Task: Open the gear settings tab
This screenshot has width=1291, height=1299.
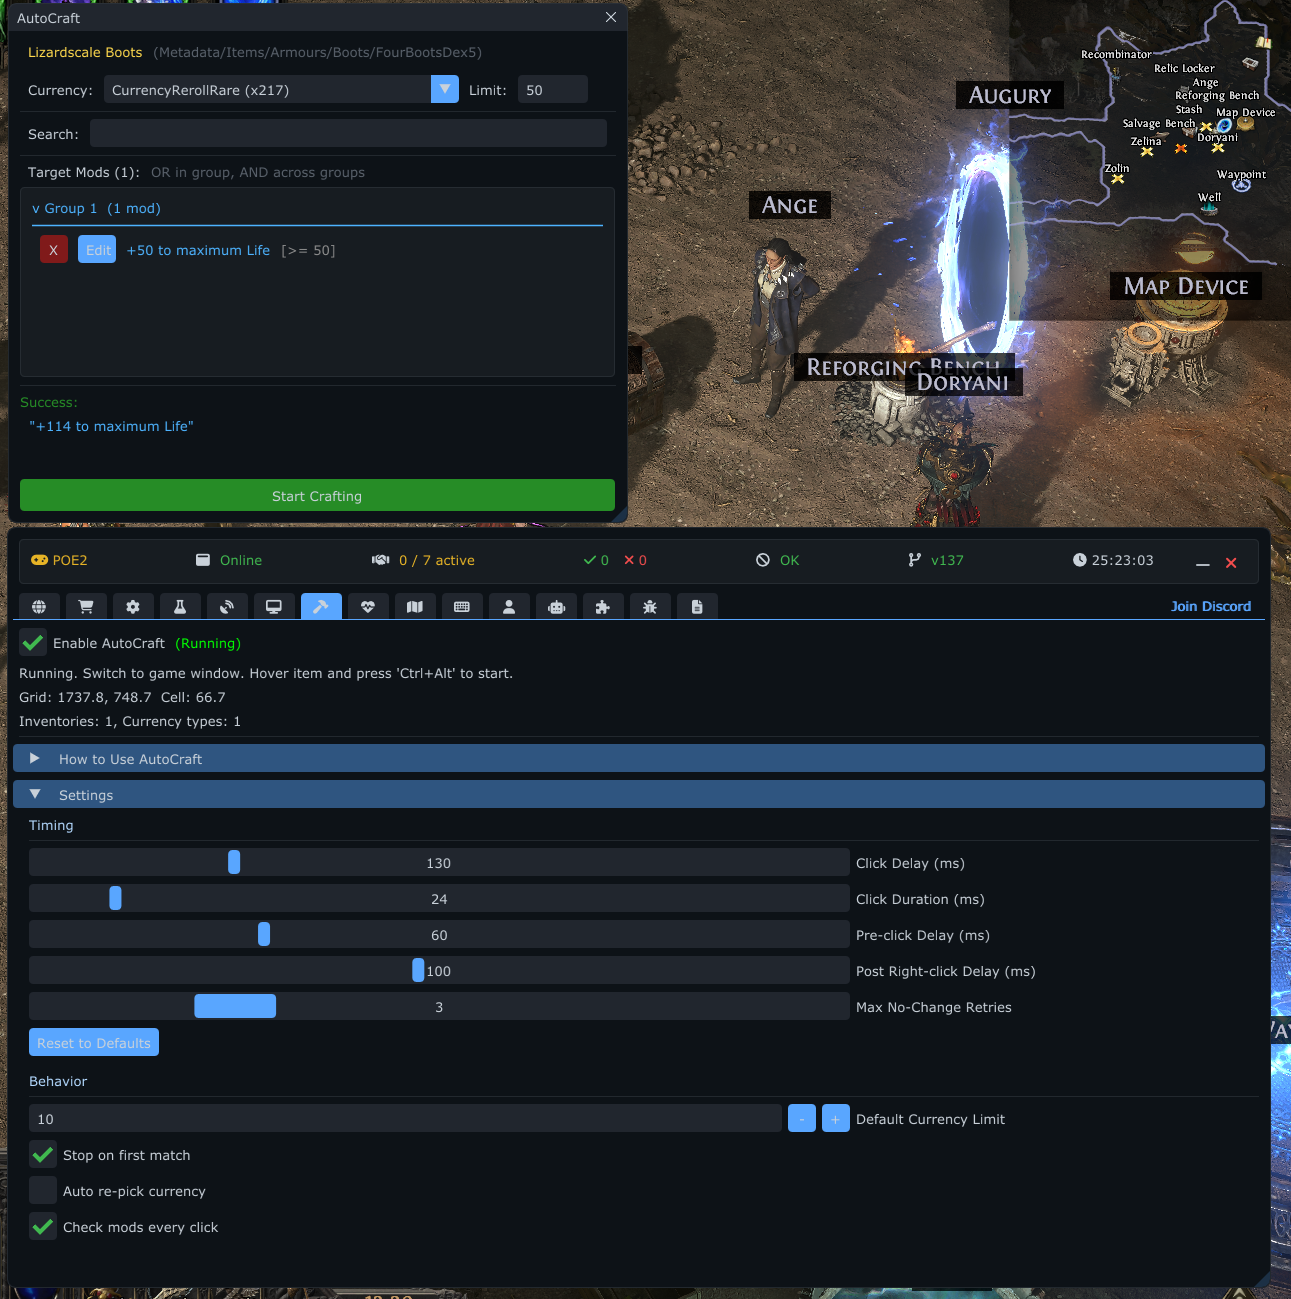Action: (x=133, y=606)
